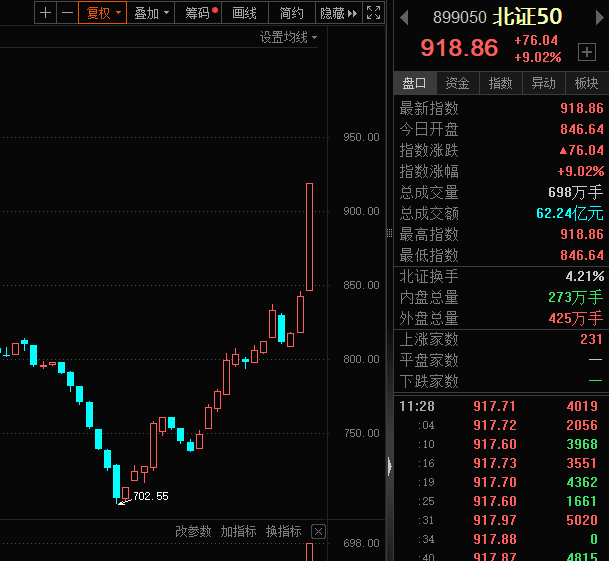Click 换指标 to change indicator
Image resolution: width=609 pixels, height=561 pixels.
pos(283,531)
